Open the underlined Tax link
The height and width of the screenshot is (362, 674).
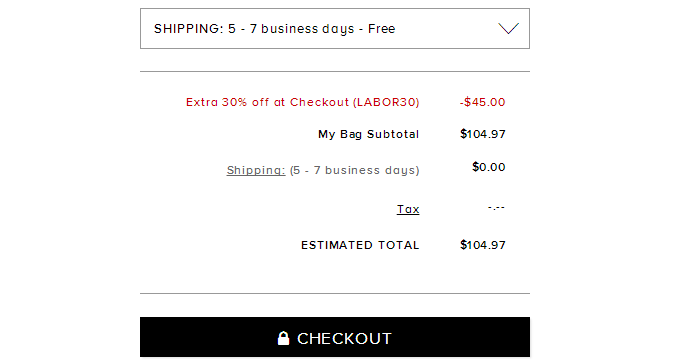(408, 209)
